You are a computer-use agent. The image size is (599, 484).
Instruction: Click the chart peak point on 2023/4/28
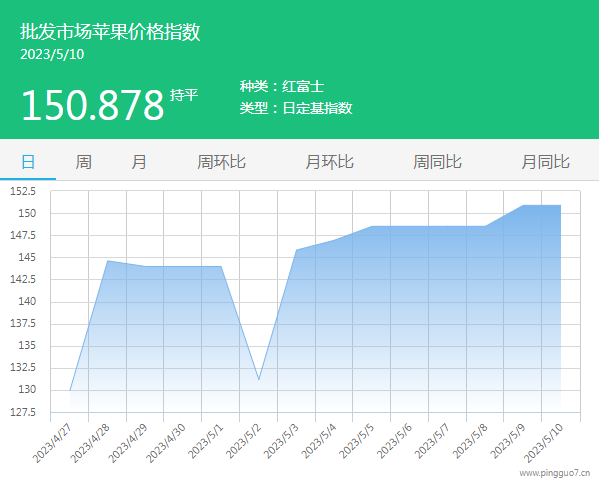point(108,261)
